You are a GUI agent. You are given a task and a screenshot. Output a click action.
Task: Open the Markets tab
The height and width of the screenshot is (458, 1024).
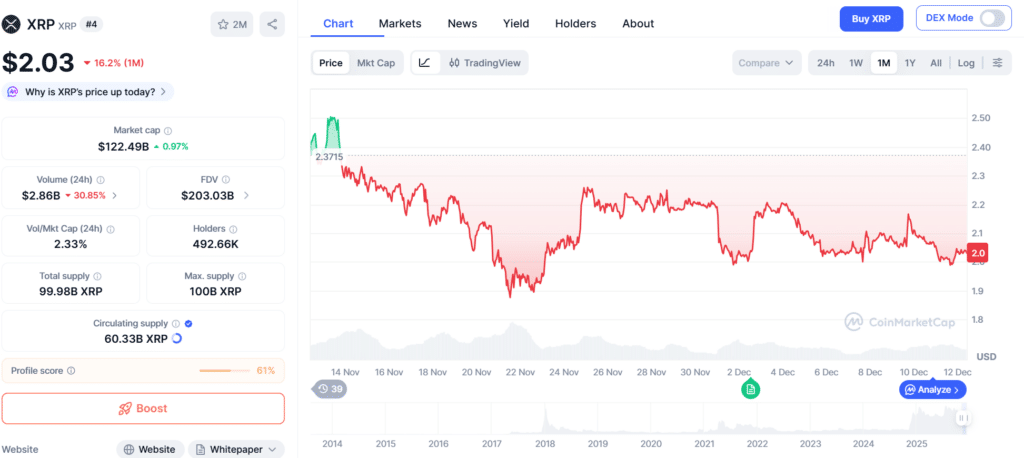click(400, 24)
